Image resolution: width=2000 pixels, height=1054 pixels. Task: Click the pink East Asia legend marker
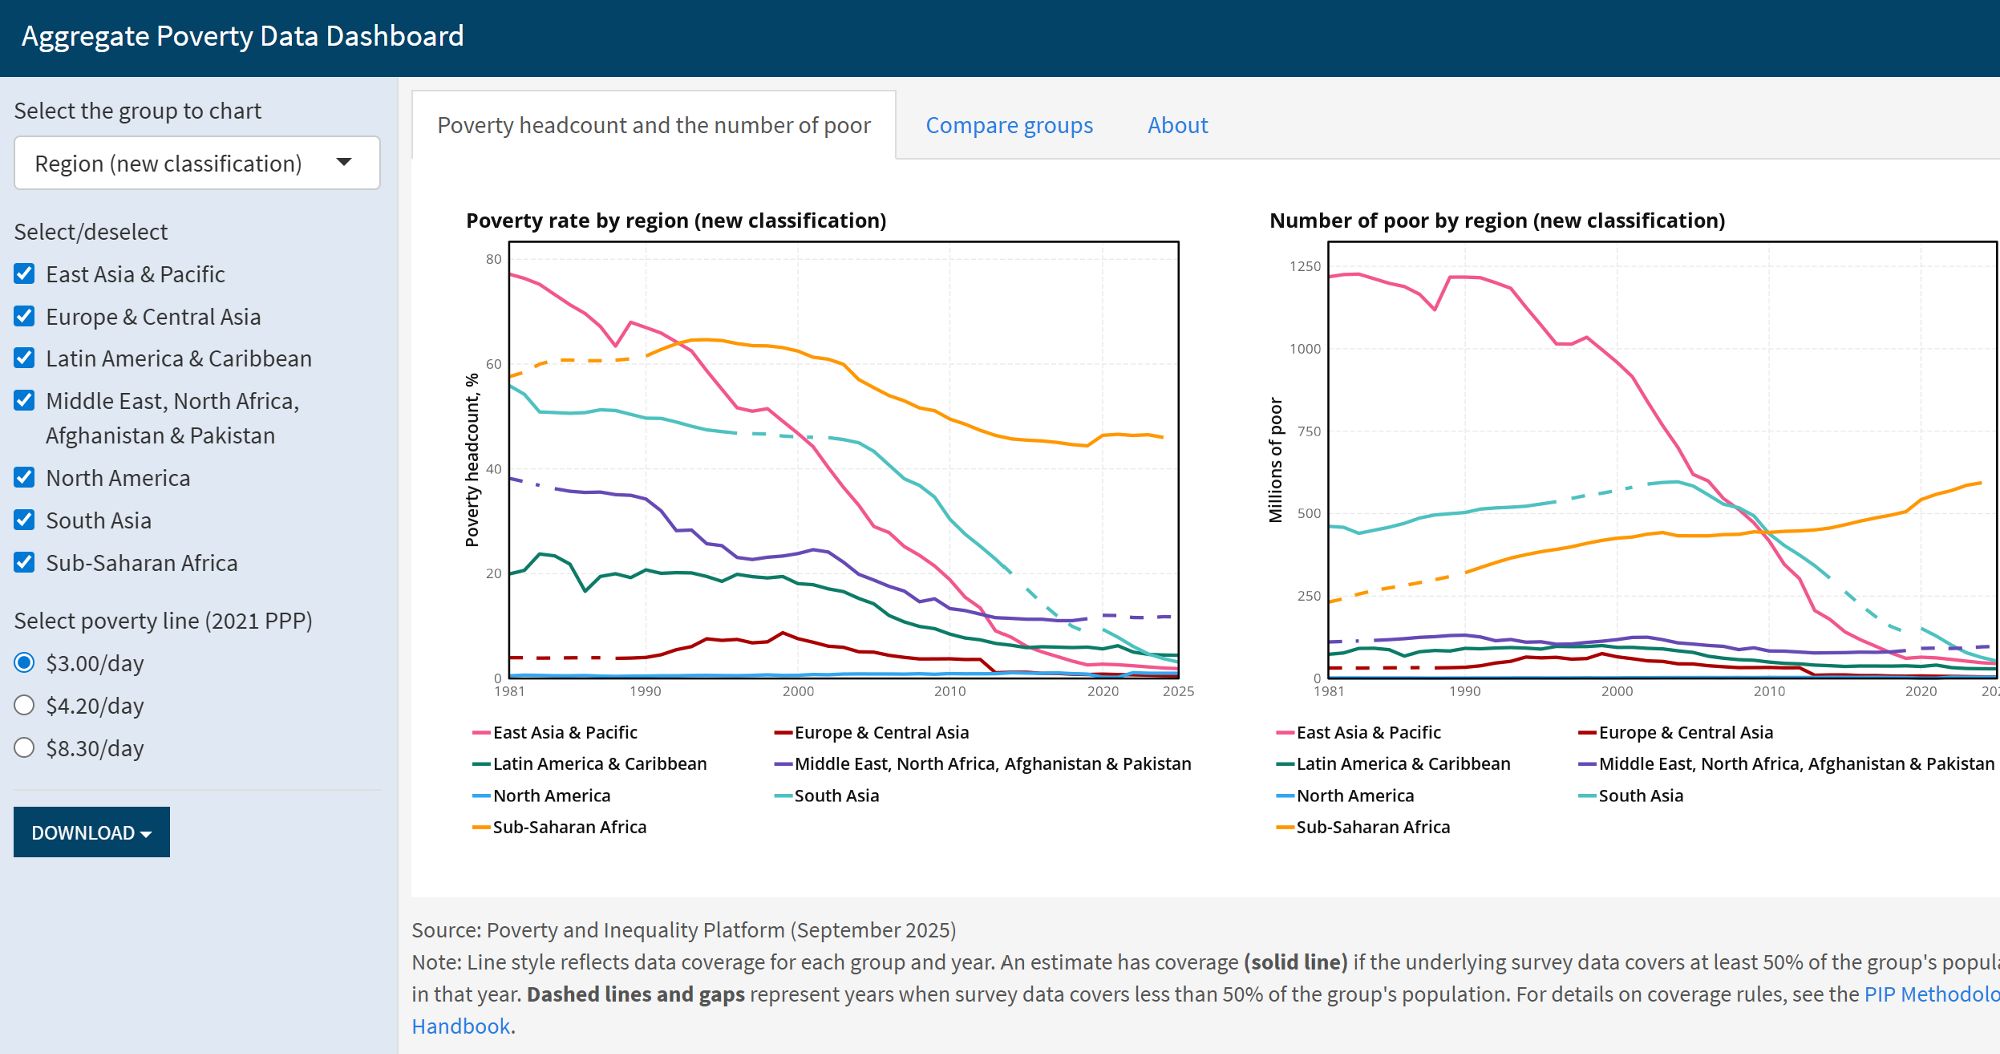(x=483, y=732)
